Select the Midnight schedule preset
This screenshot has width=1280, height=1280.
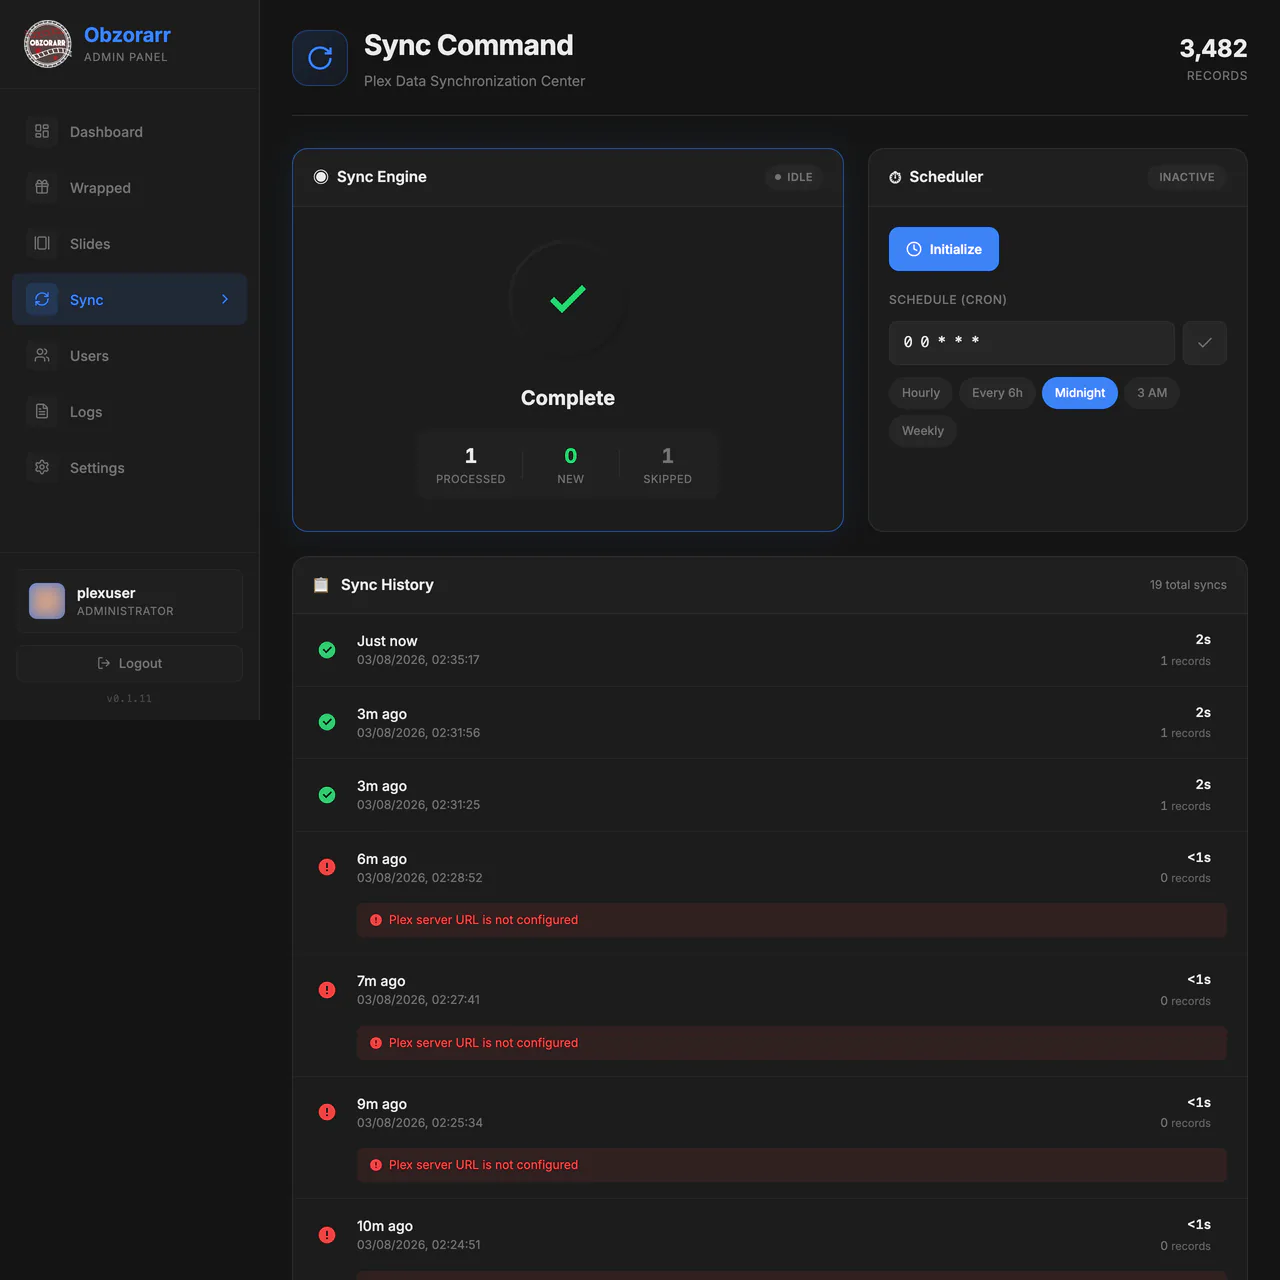point(1080,393)
